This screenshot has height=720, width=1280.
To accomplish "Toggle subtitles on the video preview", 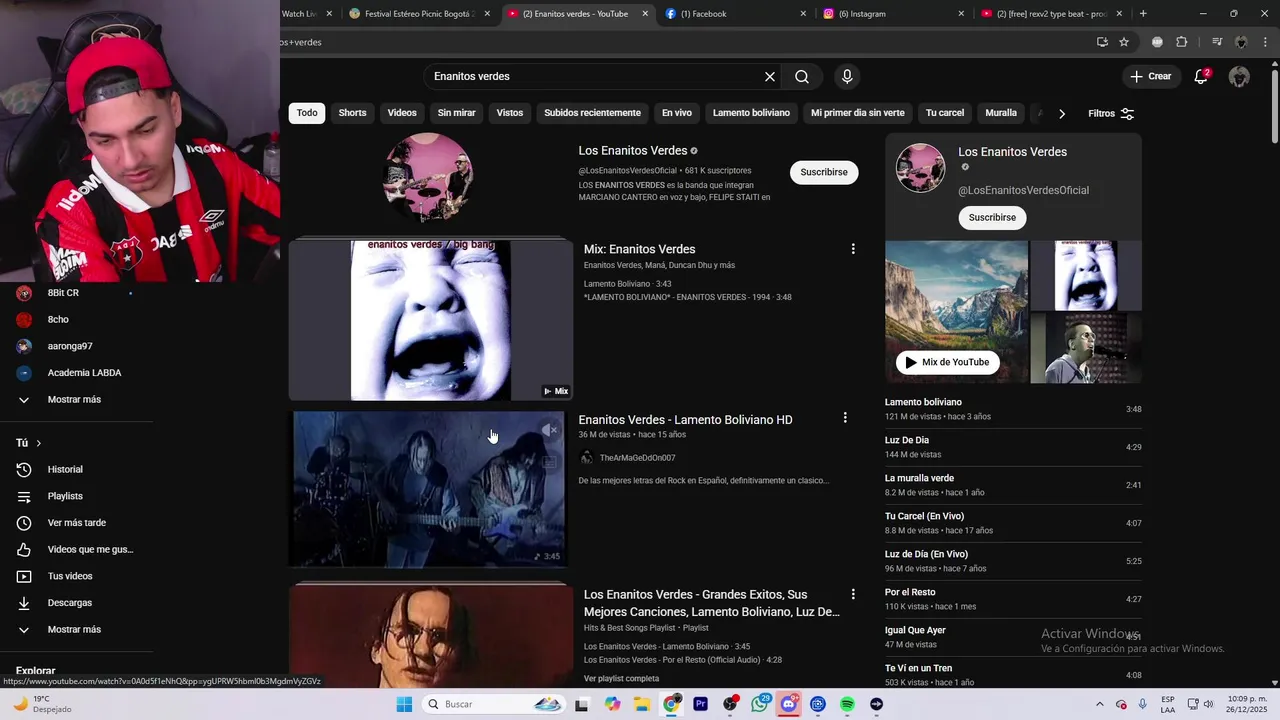I will (x=549, y=462).
